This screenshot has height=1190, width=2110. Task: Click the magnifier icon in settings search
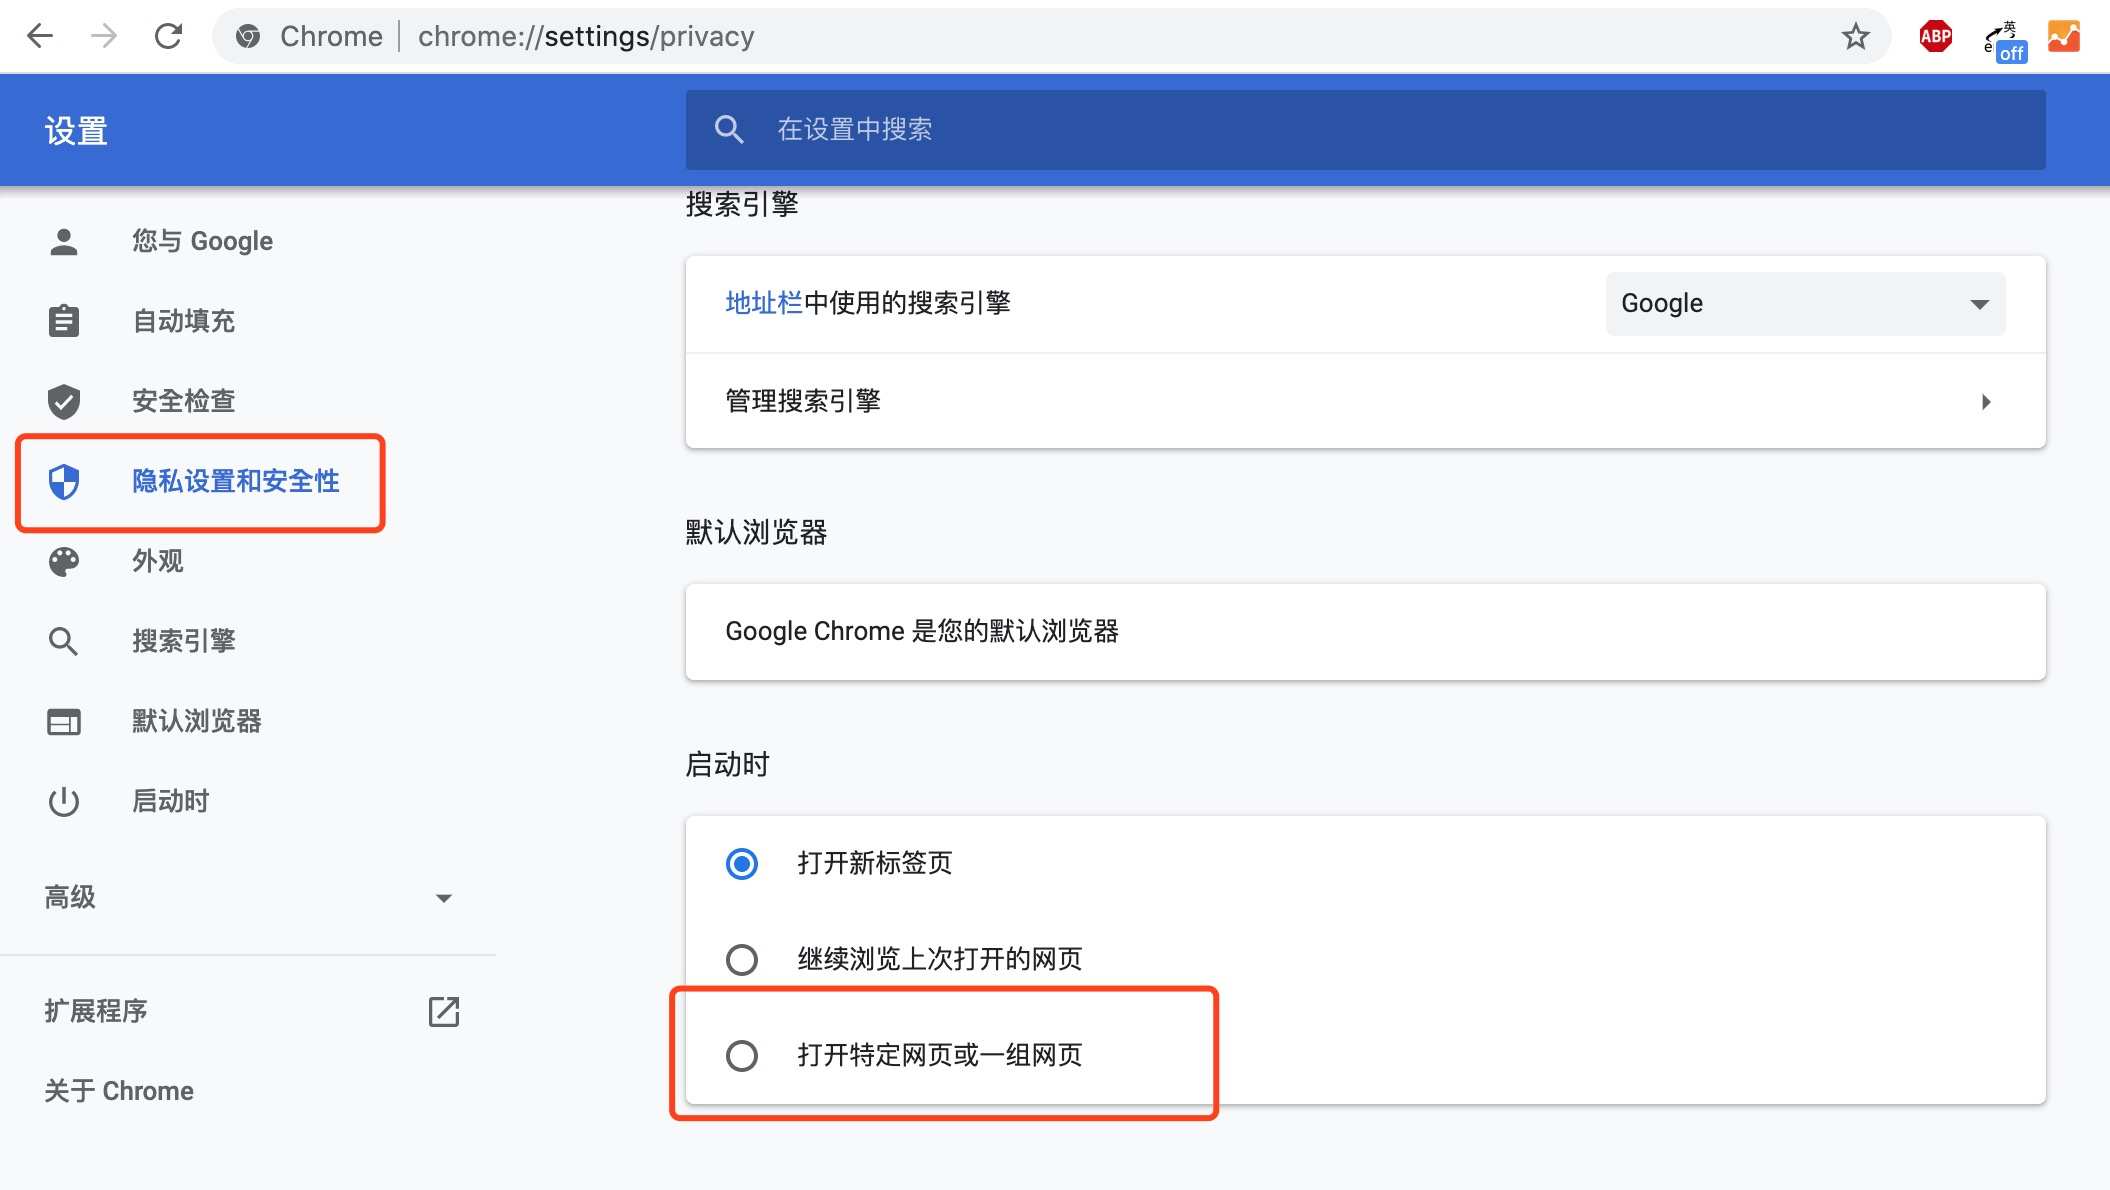729,129
